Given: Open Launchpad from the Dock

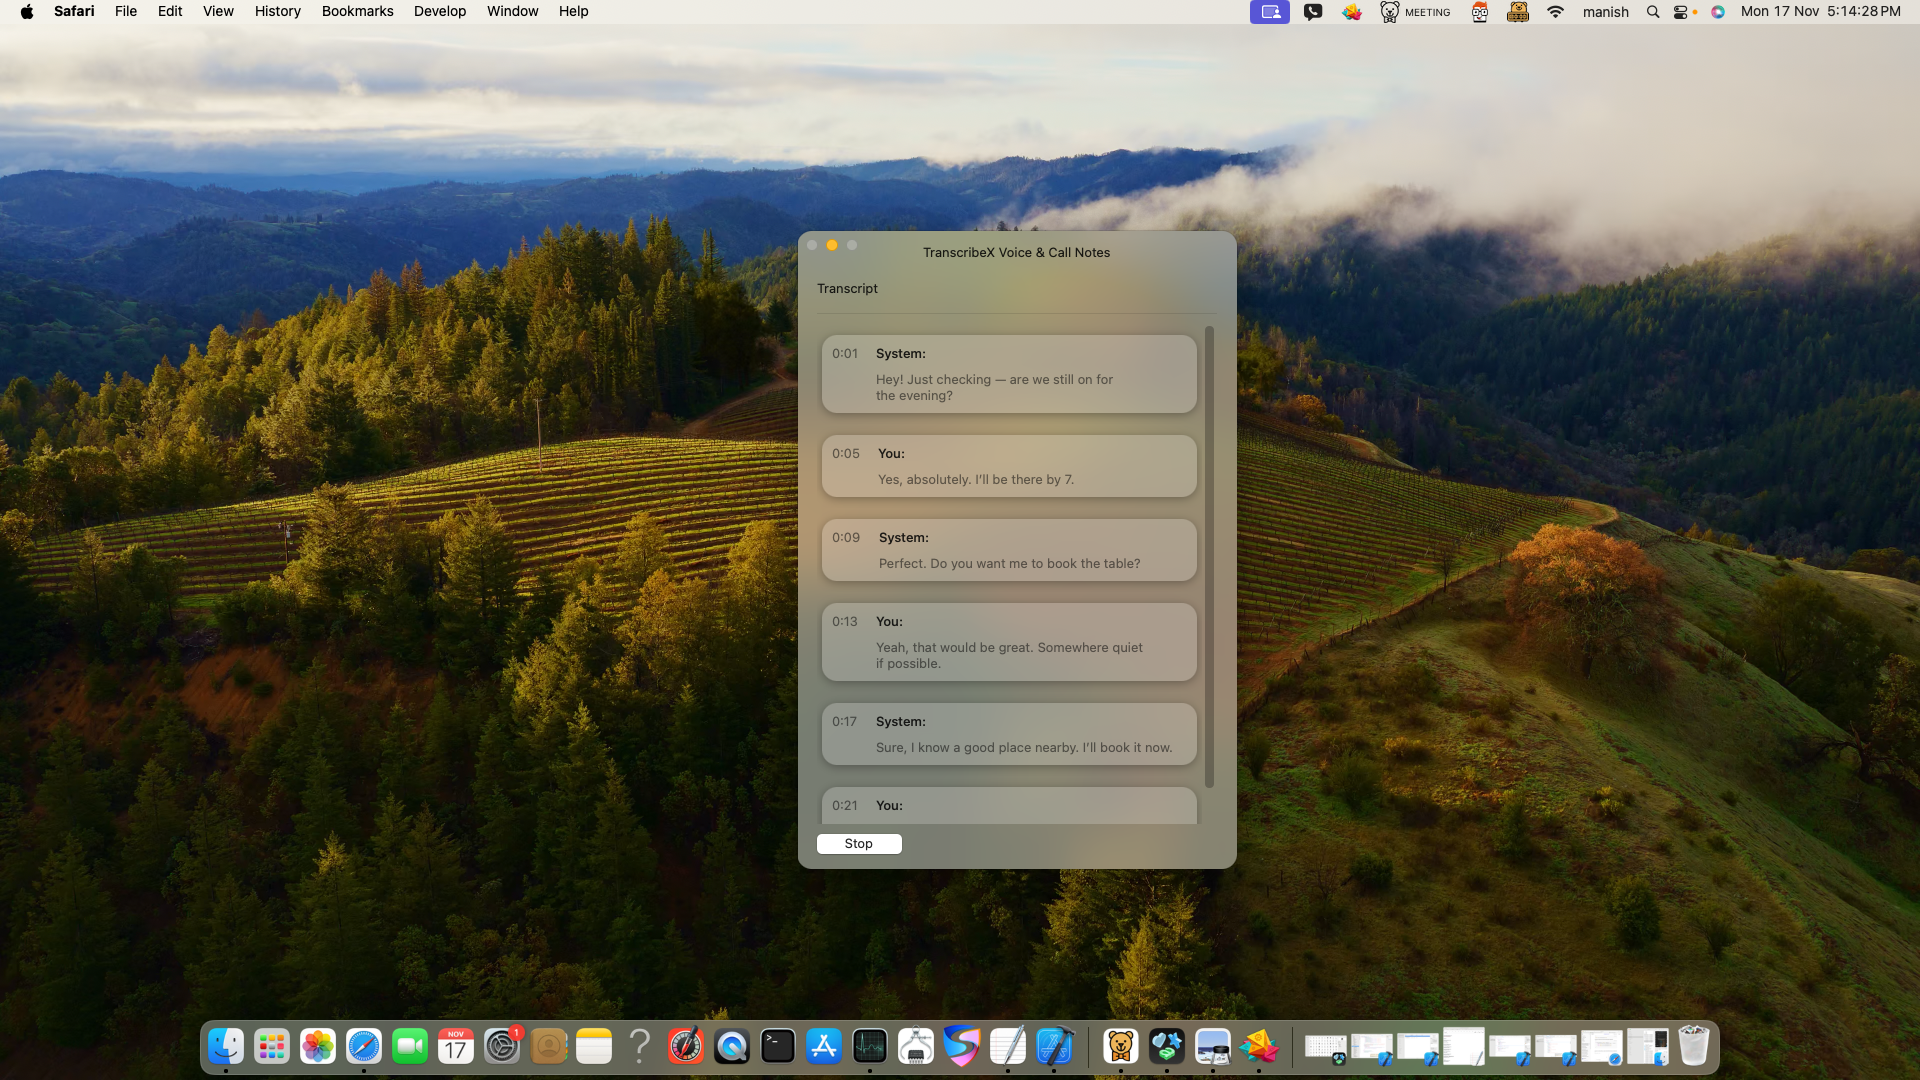Looking at the screenshot, I should (271, 1047).
